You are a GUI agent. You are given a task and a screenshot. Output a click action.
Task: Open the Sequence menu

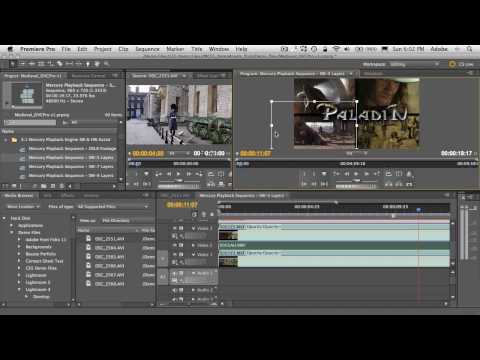tap(147, 49)
